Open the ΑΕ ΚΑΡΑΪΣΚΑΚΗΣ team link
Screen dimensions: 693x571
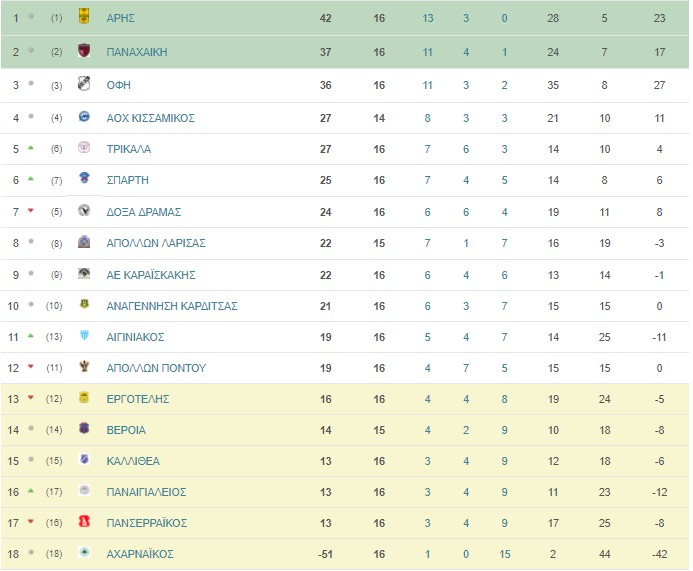click(151, 275)
